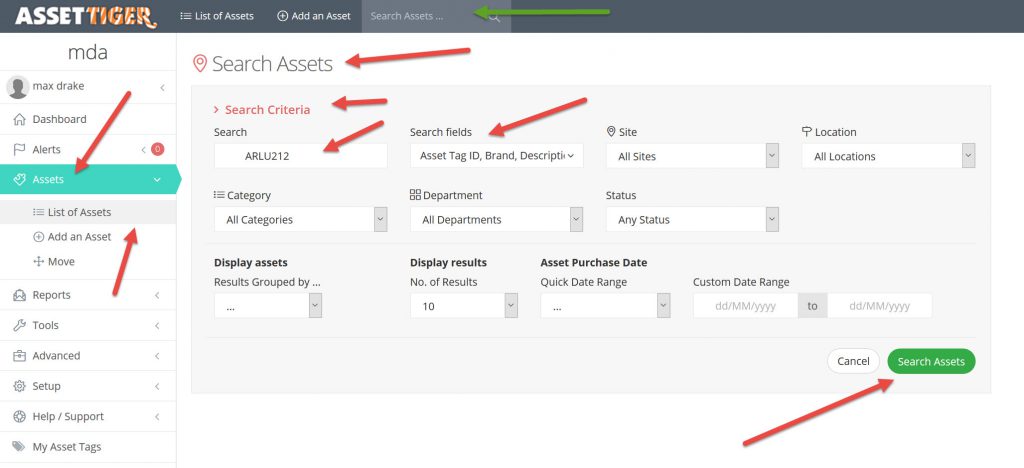
Task: Select List of Assets in sidebar submenu
Action: point(80,212)
